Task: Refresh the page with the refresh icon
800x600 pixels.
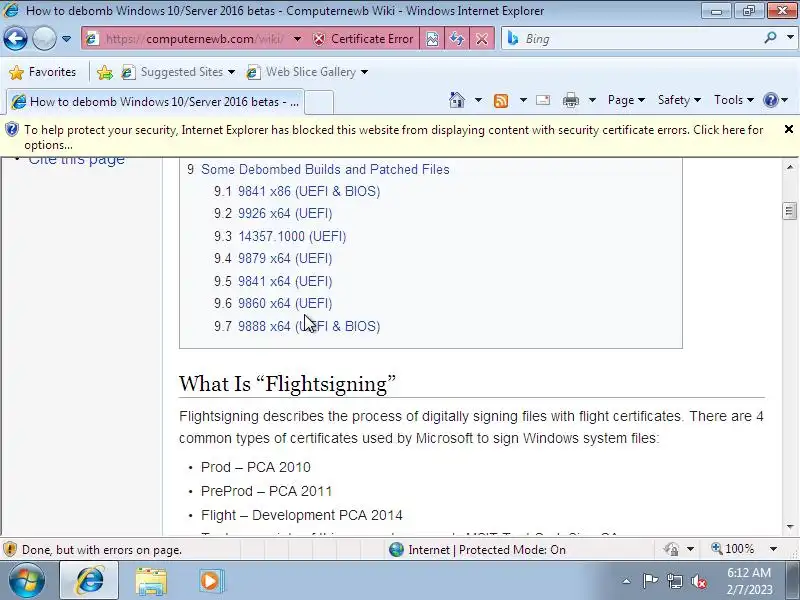Action: tap(457, 39)
